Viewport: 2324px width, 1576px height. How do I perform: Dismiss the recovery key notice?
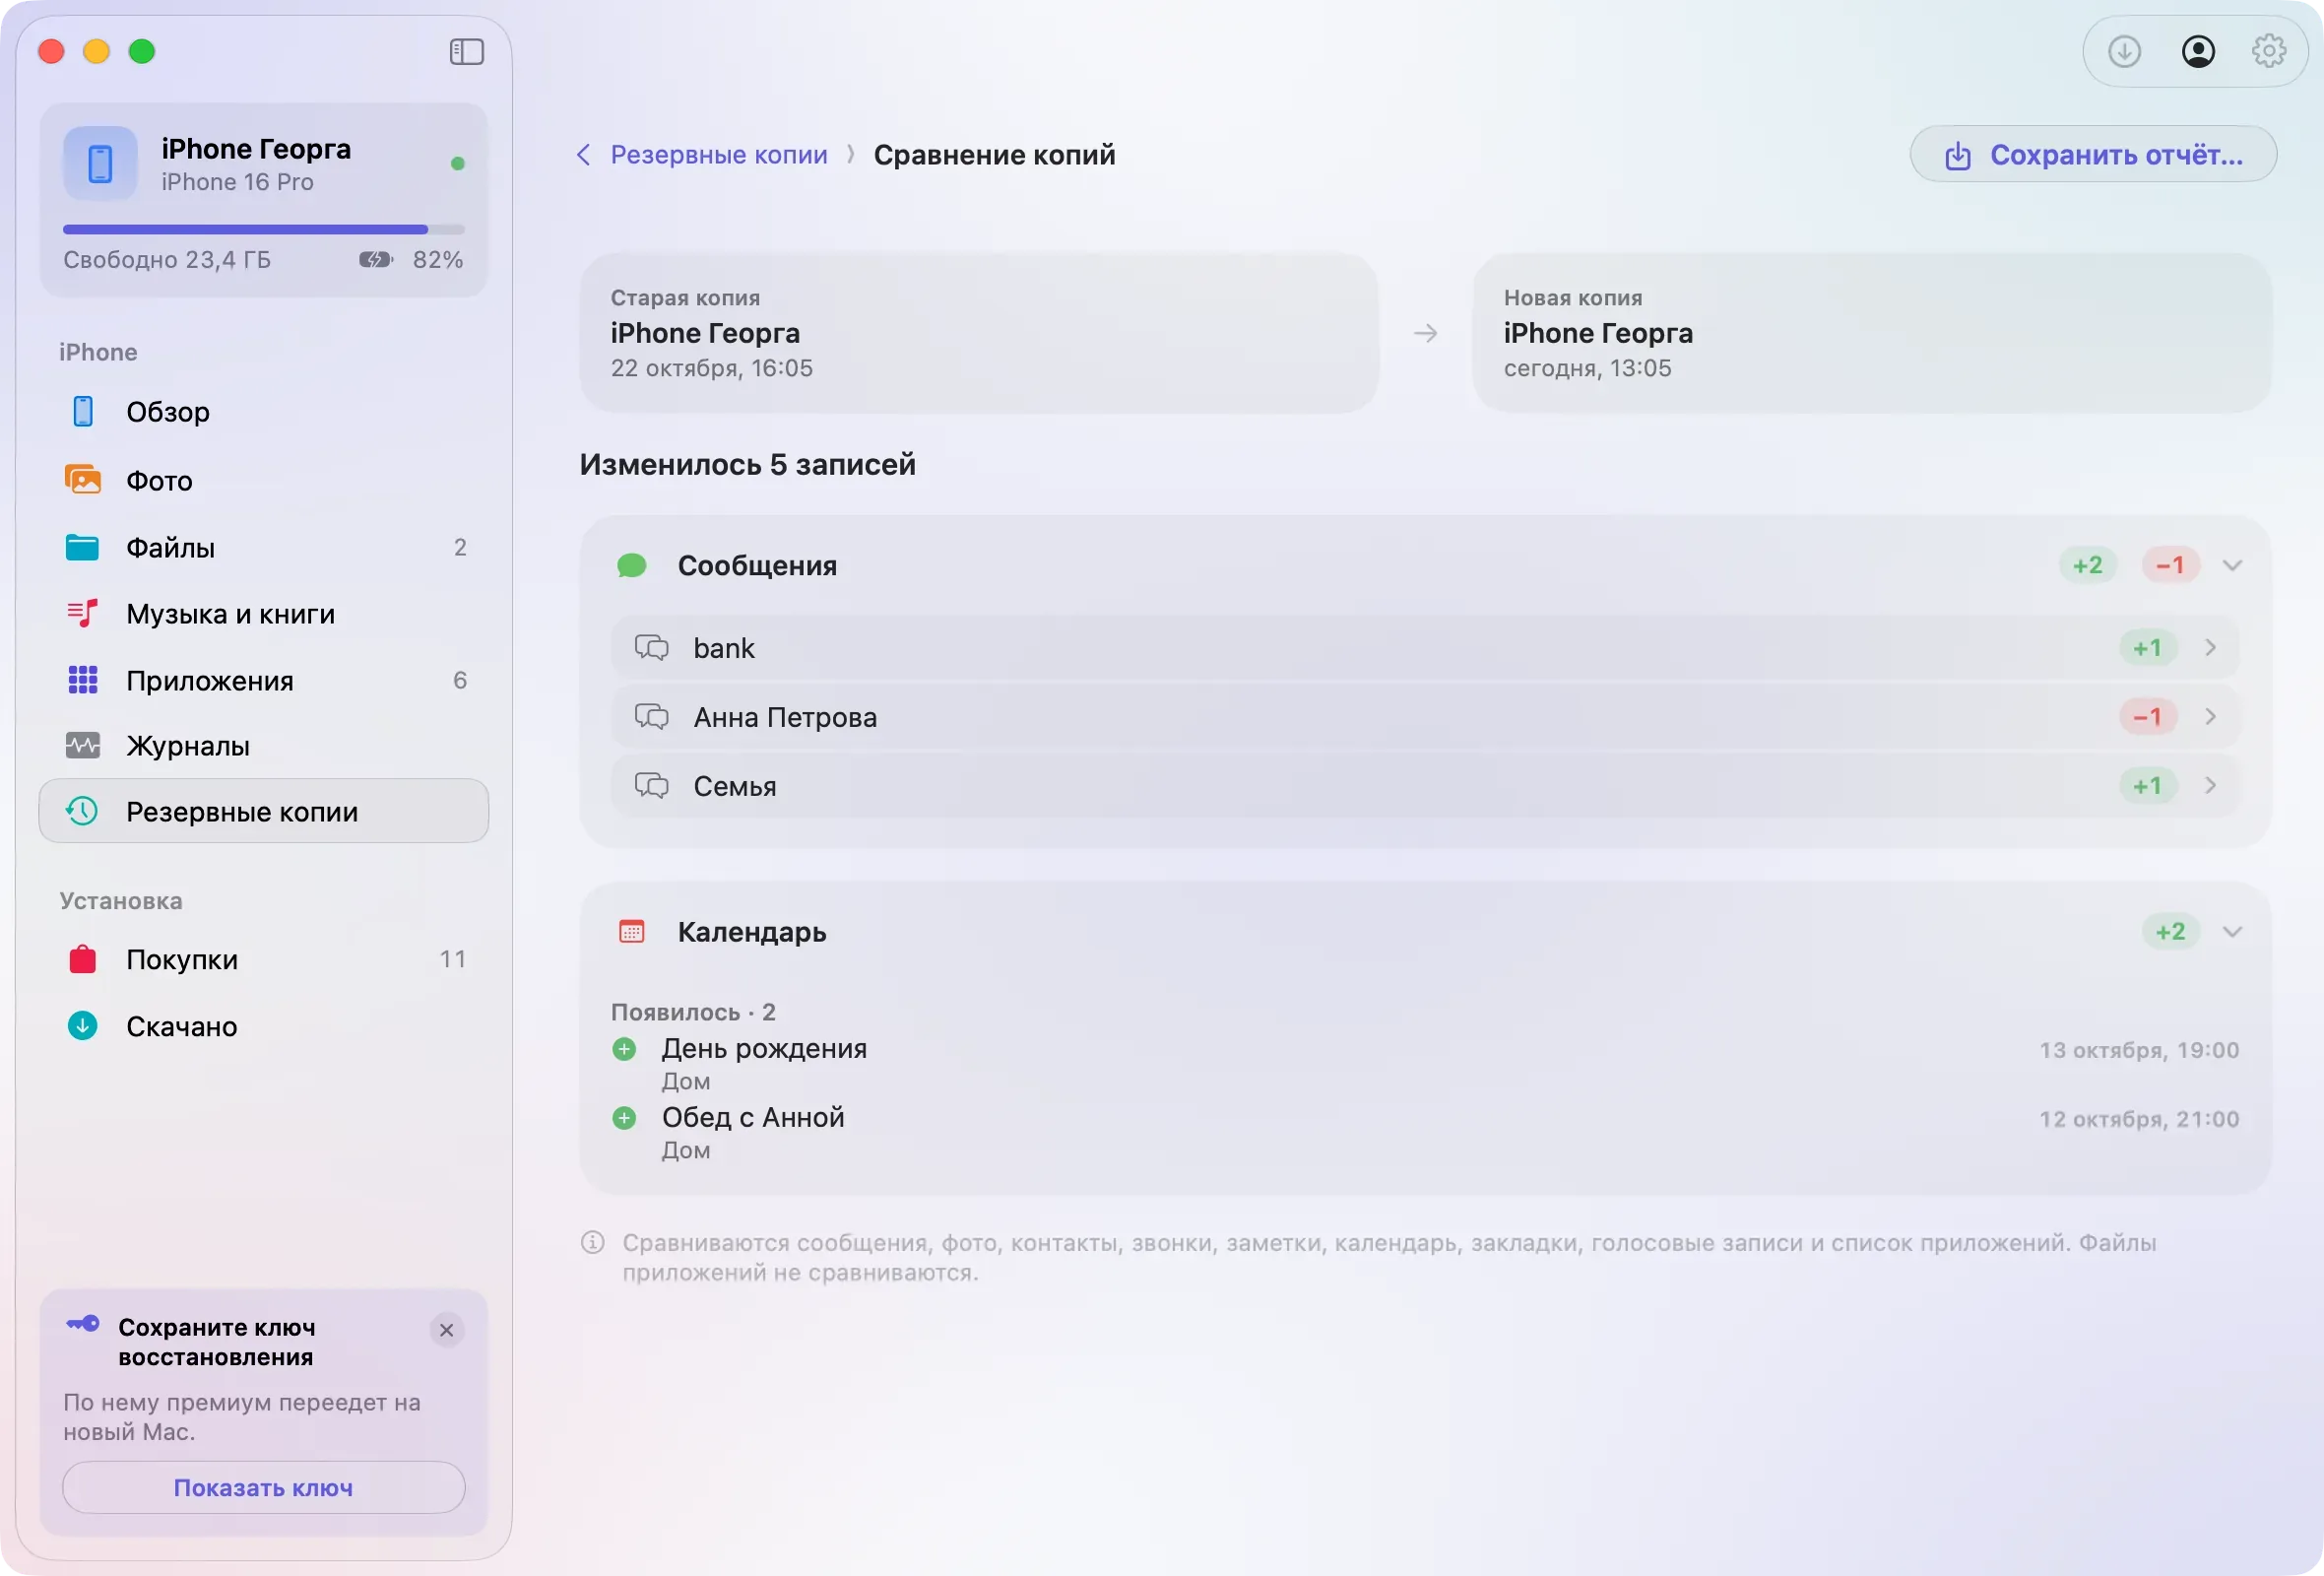446,1329
